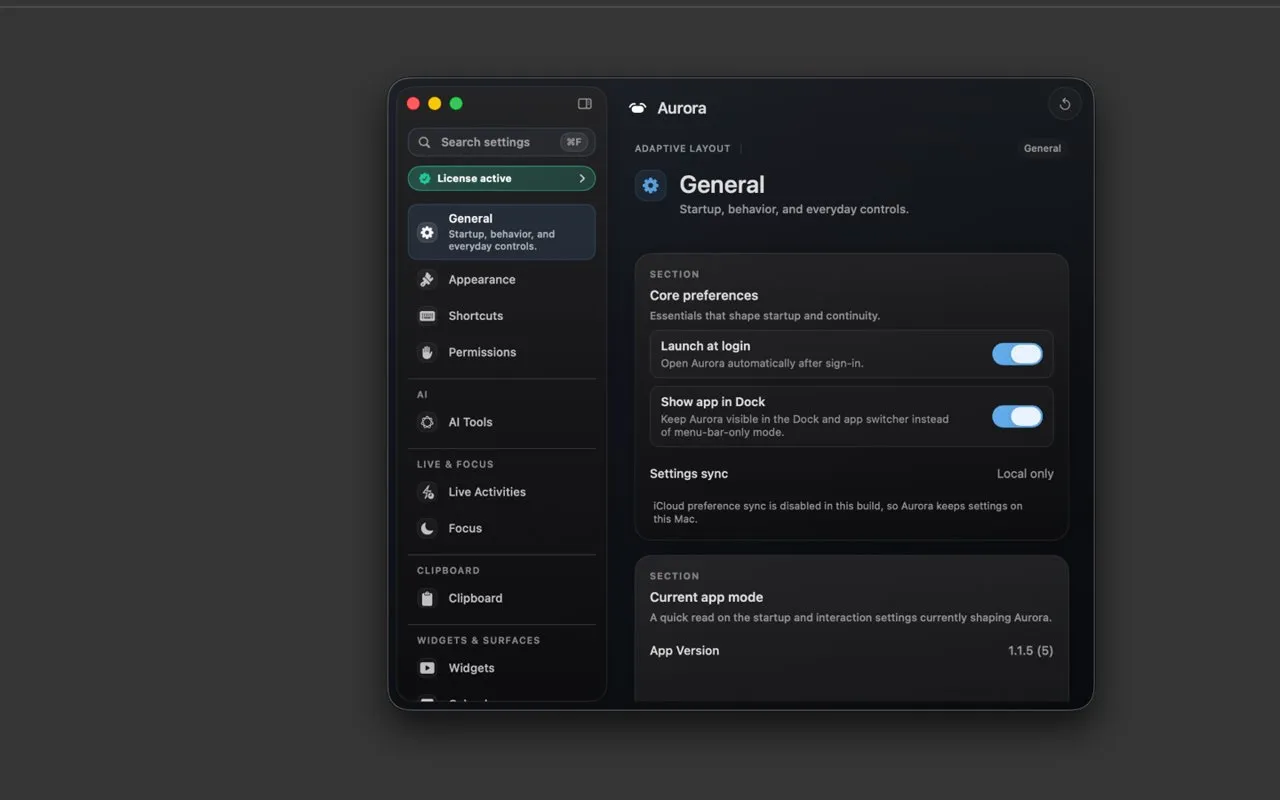
Task: Click the Widgets play icon
Action: click(427, 668)
